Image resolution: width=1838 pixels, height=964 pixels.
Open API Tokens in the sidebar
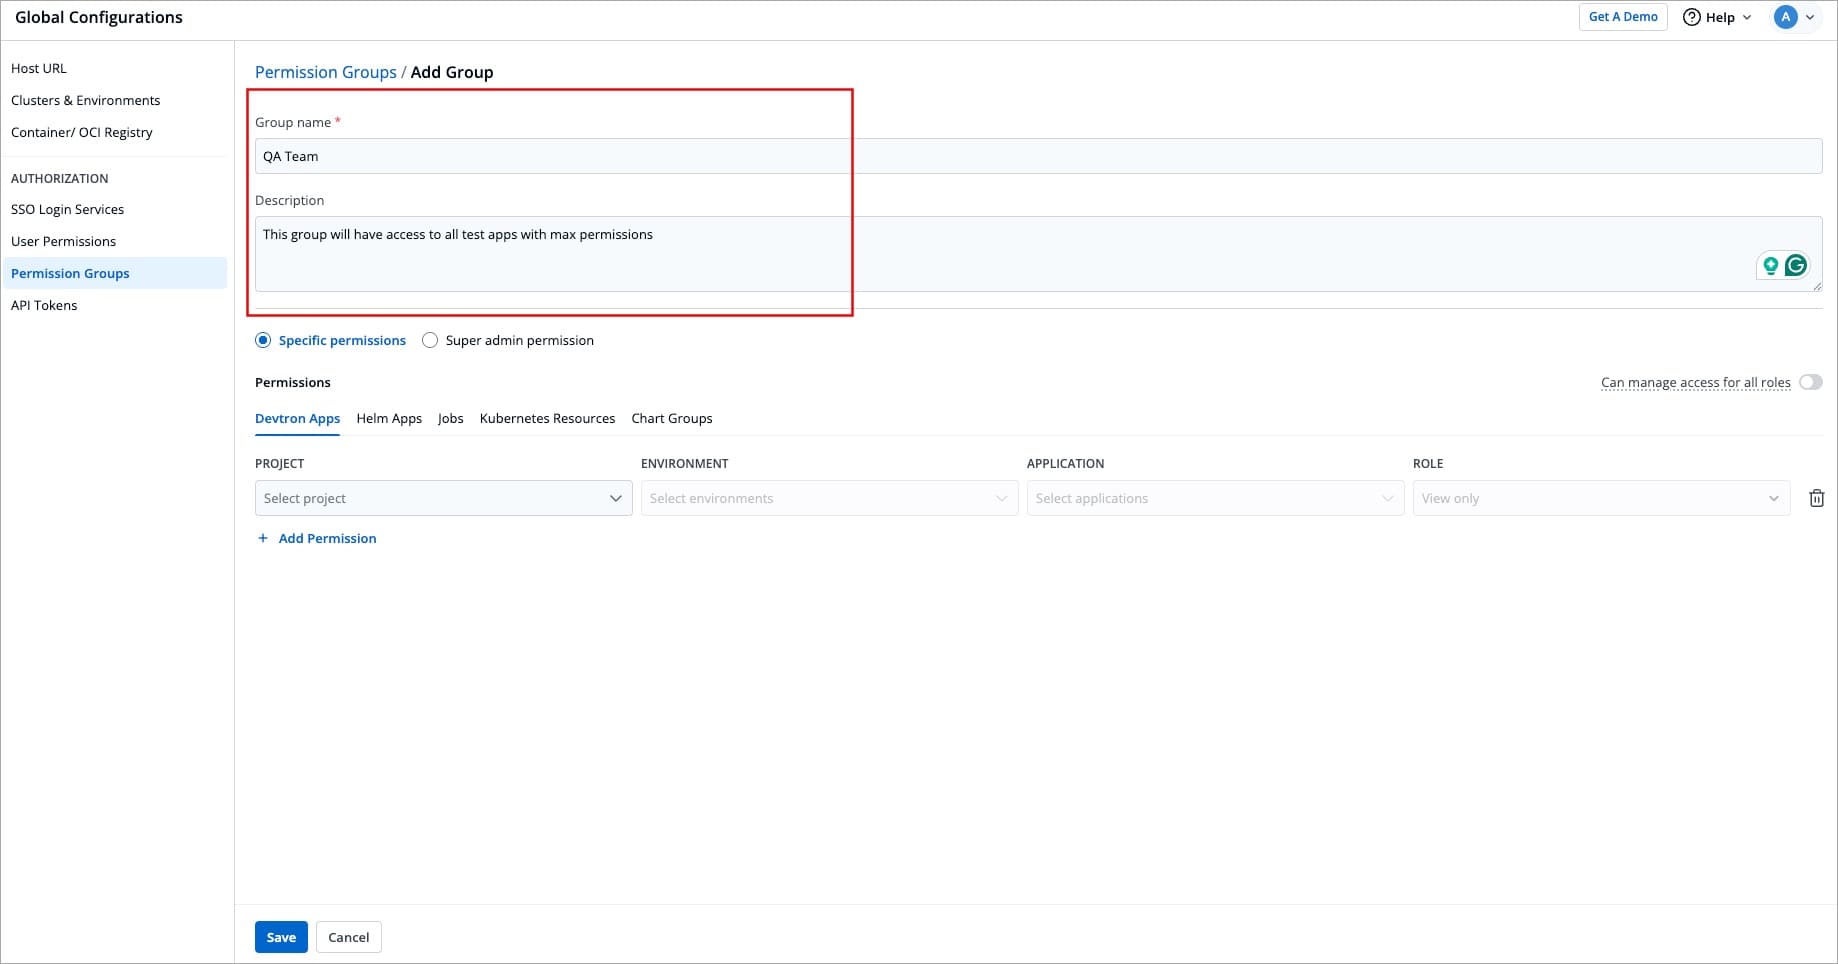44,305
